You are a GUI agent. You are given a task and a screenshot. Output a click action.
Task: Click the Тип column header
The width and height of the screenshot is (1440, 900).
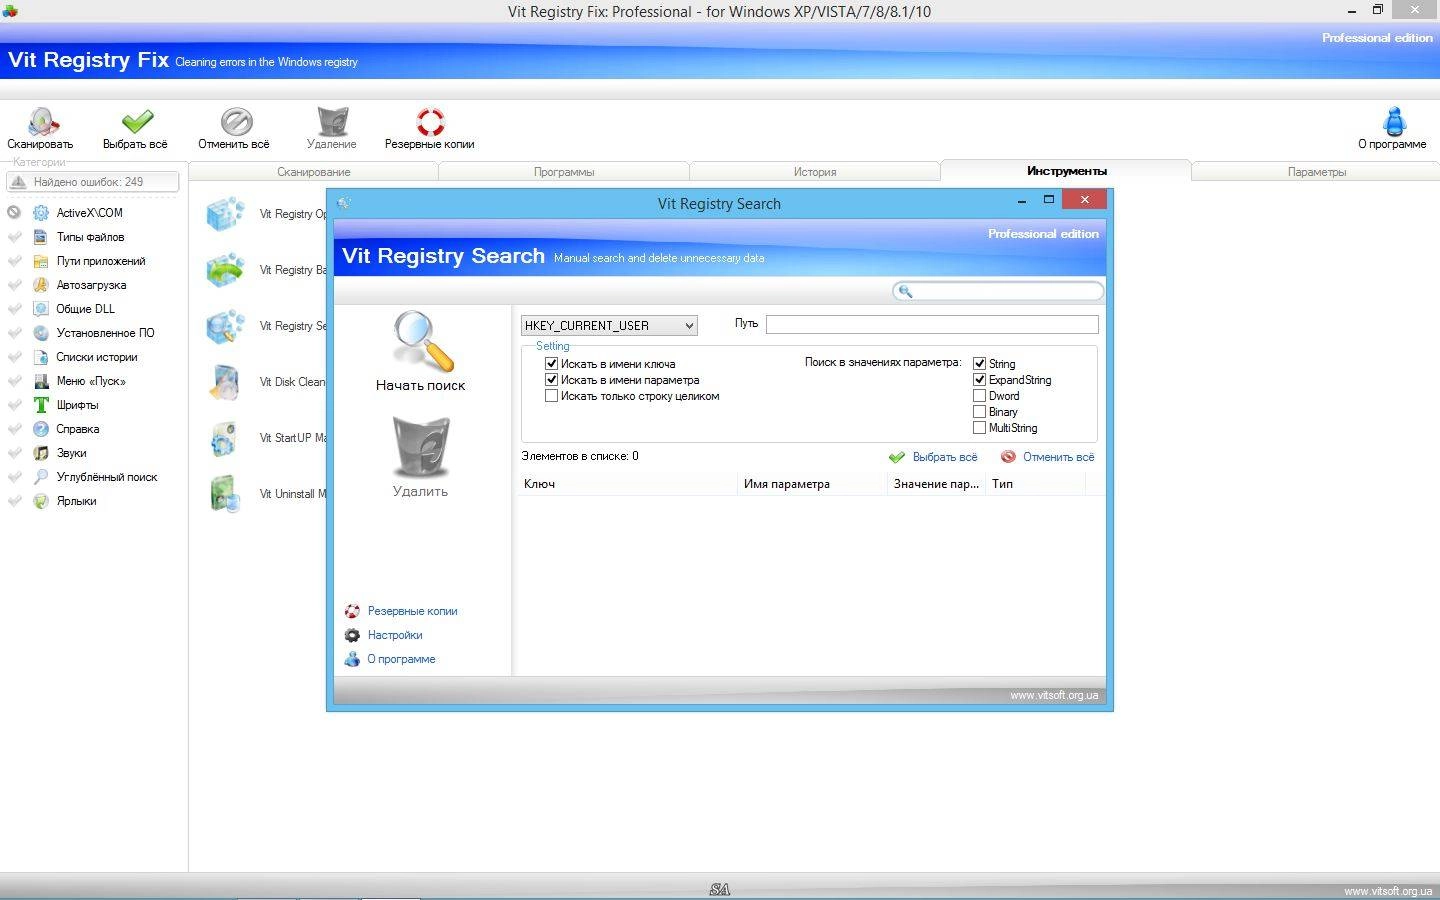1036,484
